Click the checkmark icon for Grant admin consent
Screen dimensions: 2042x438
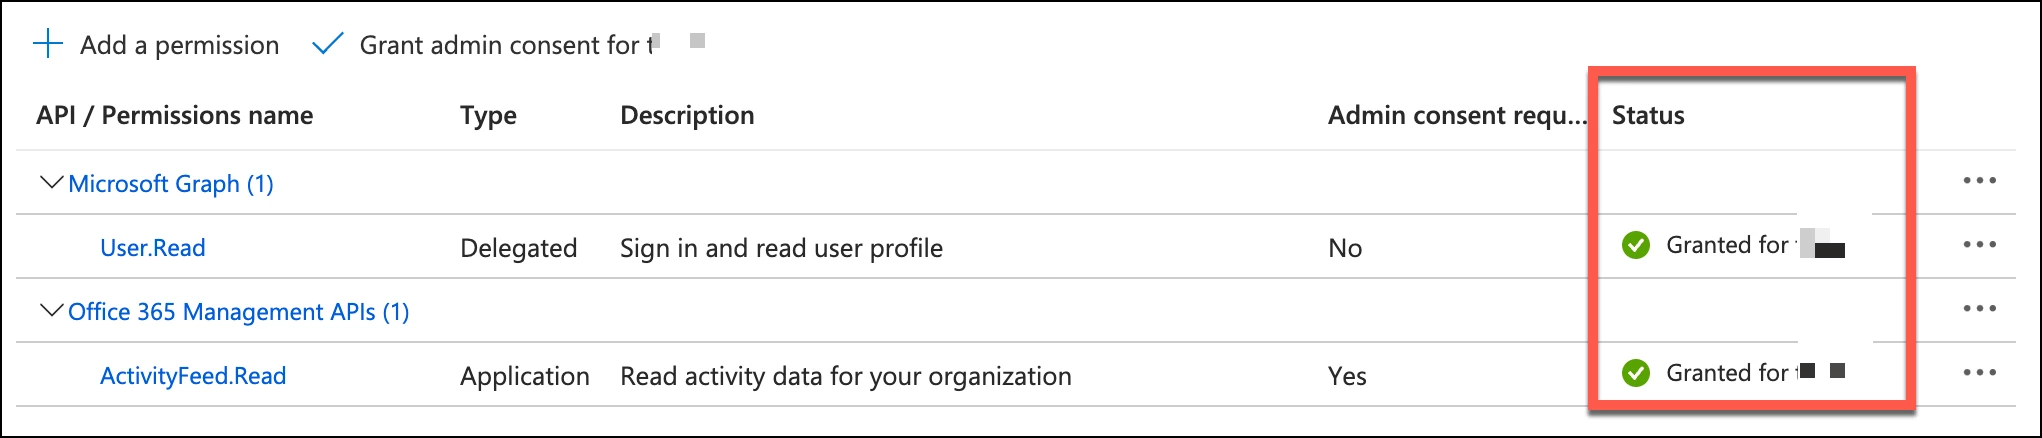tap(328, 44)
